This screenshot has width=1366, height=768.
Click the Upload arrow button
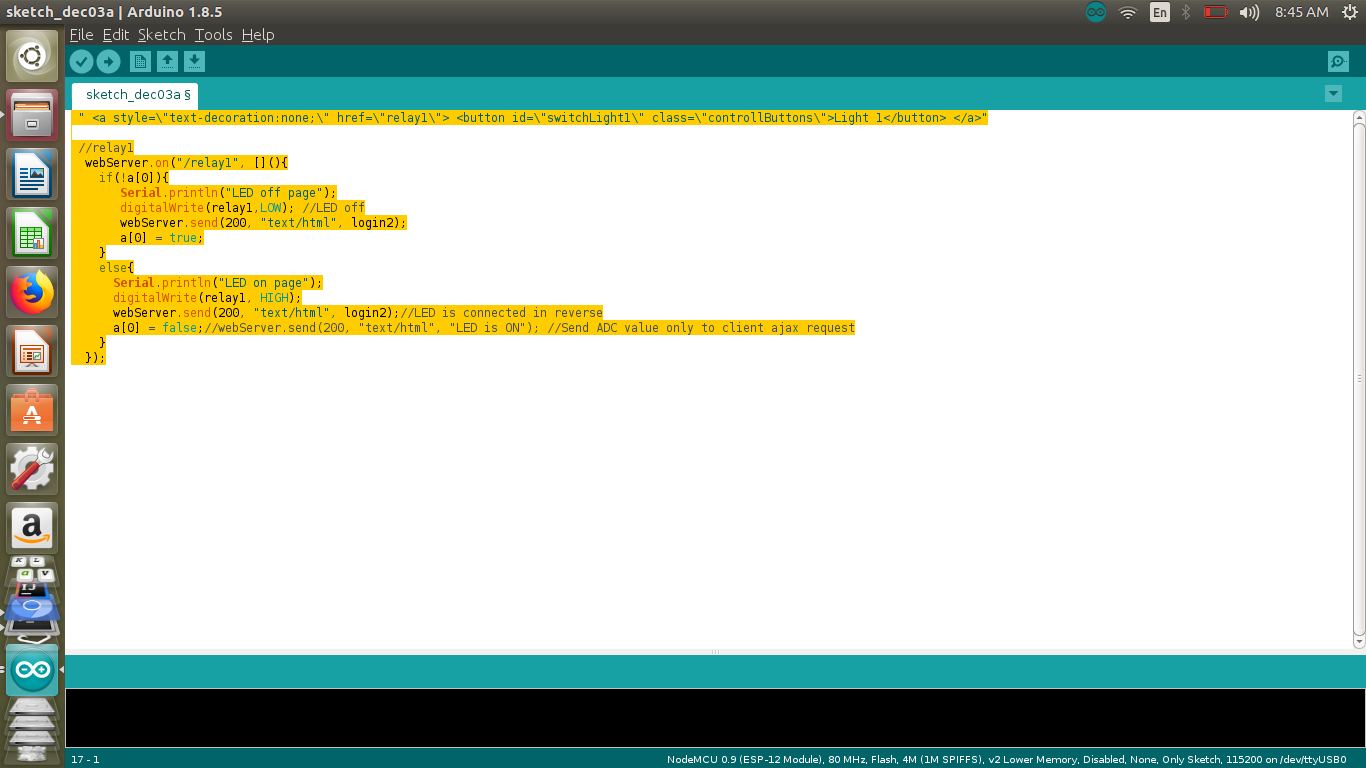tap(108, 62)
